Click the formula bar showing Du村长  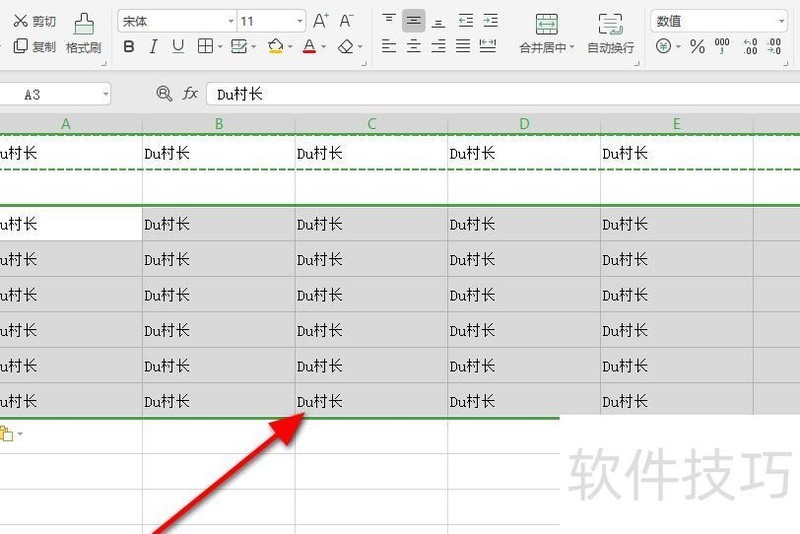click(x=503, y=94)
